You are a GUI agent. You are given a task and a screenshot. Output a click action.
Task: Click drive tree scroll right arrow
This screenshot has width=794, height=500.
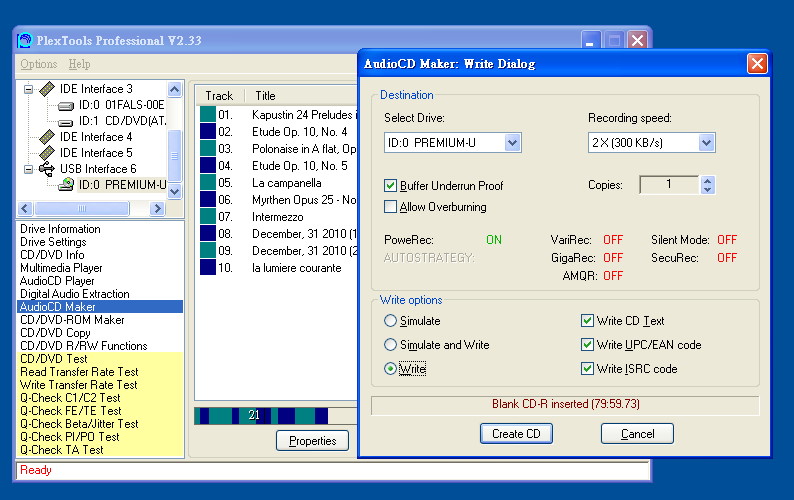point(157,208)
